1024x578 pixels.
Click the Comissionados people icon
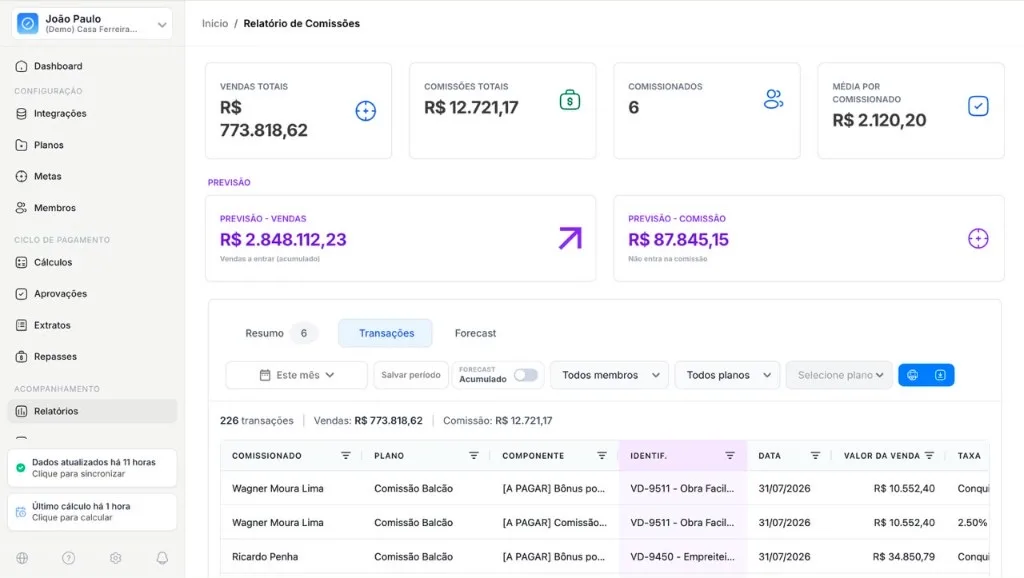[x=773, y=99]
